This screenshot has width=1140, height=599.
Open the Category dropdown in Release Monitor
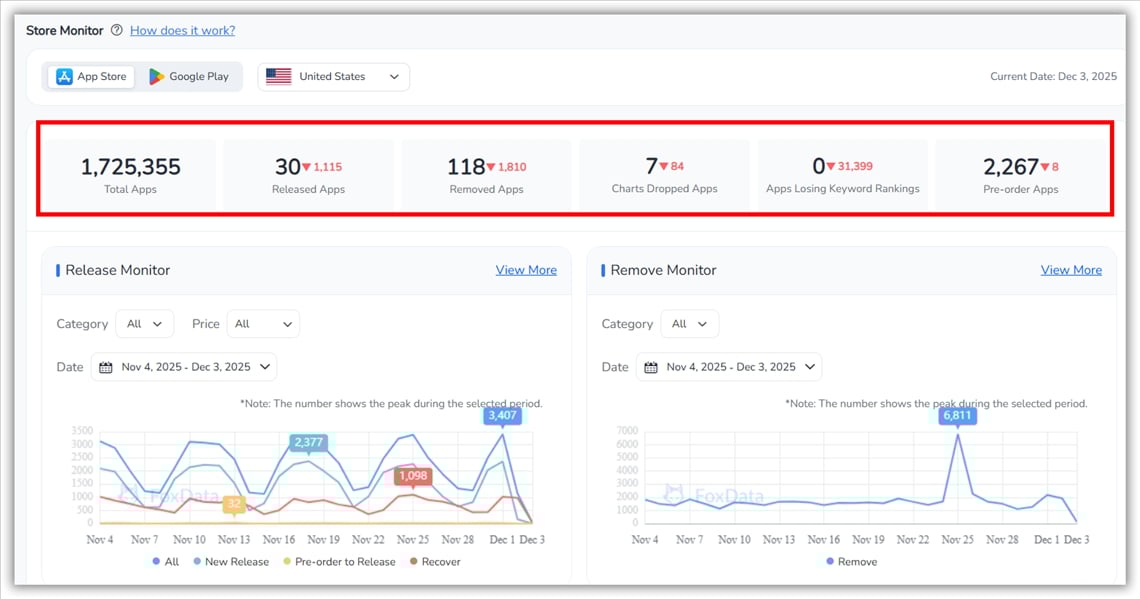(x=144, y=323)
